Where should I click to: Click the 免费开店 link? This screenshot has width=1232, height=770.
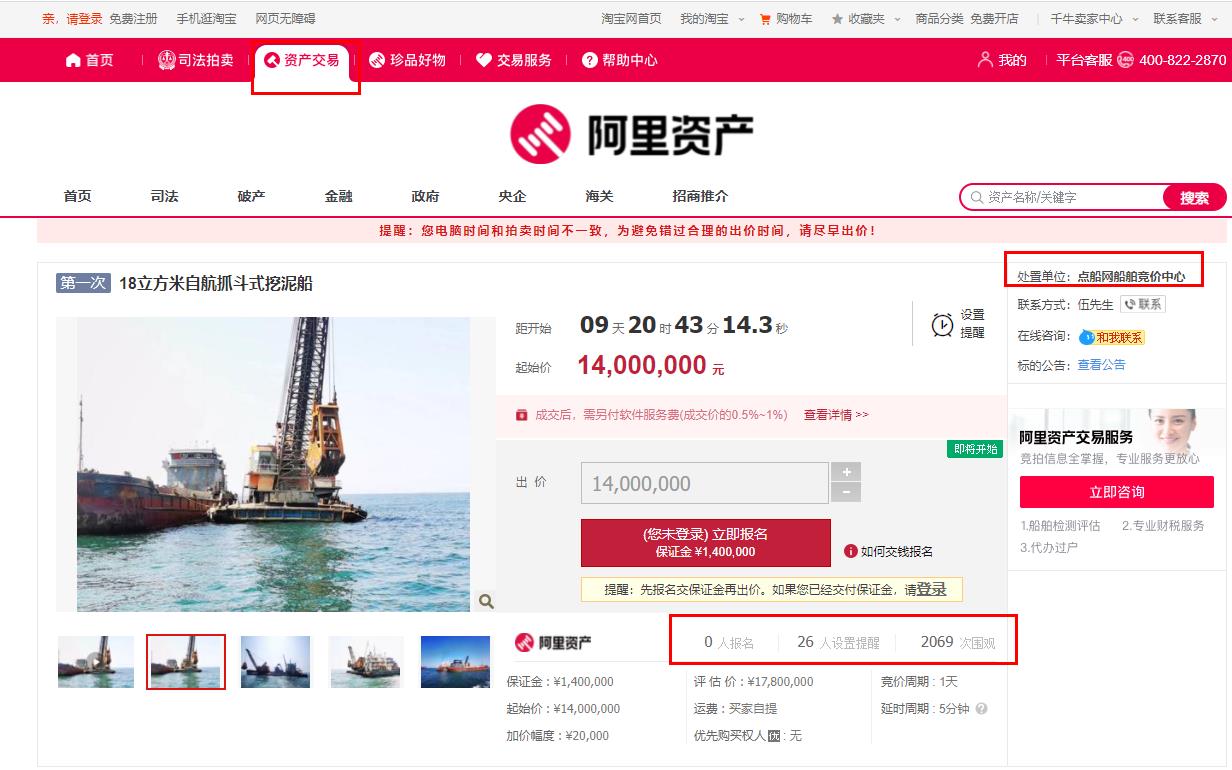point(994,18)
